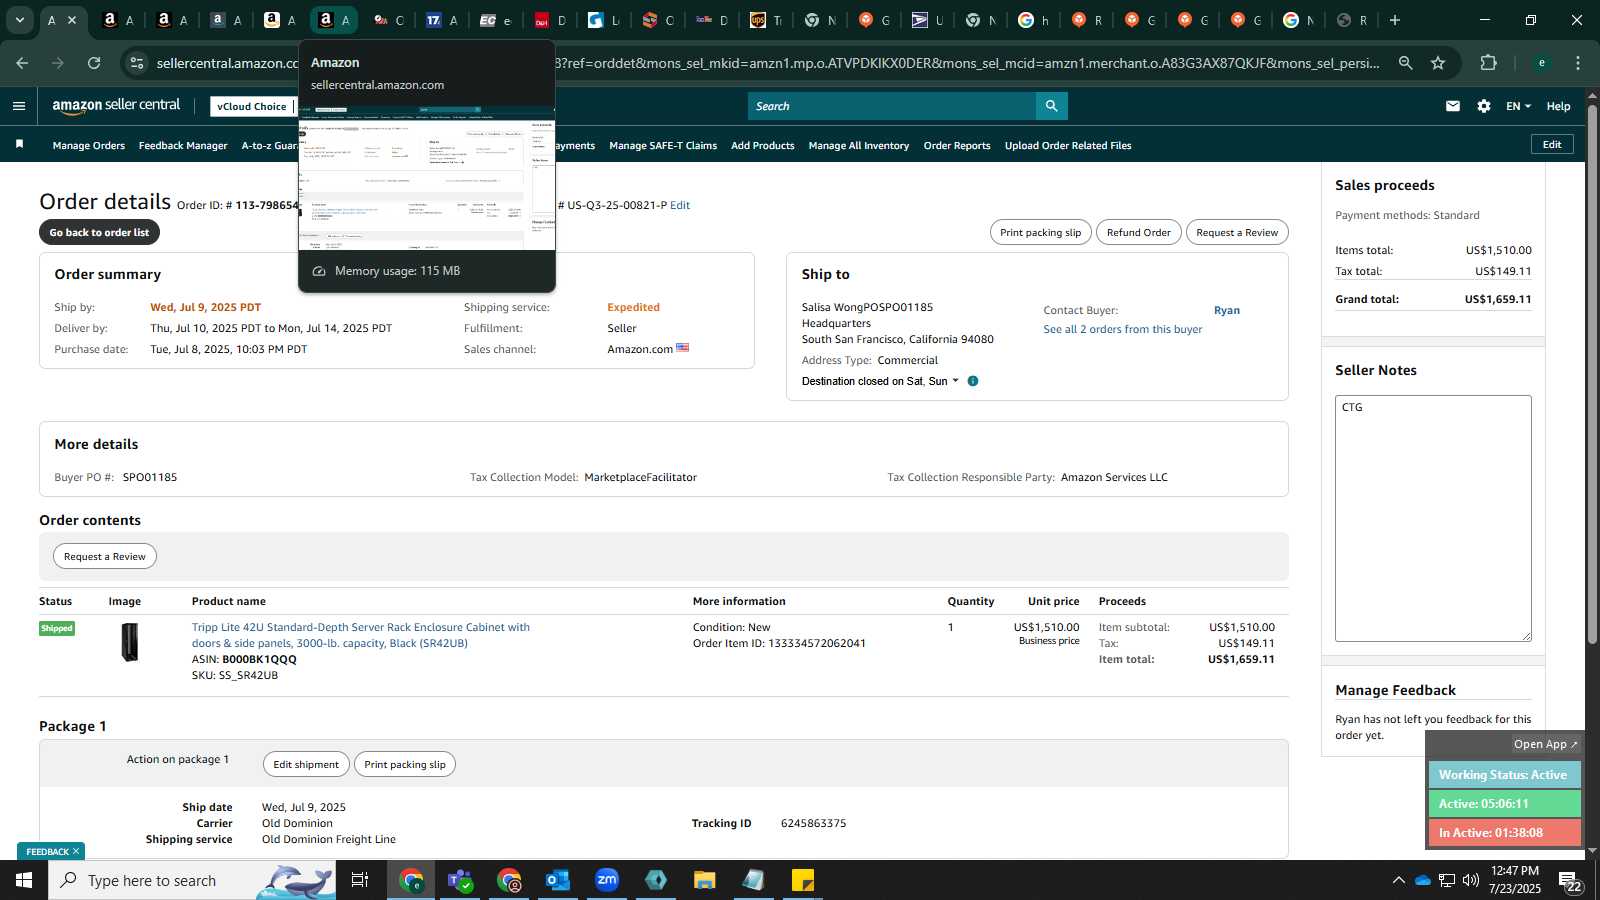Click the Edit button on the menu bar
The width and height of the screenshot is (1600, 900).
click(x=1552, y=145)
